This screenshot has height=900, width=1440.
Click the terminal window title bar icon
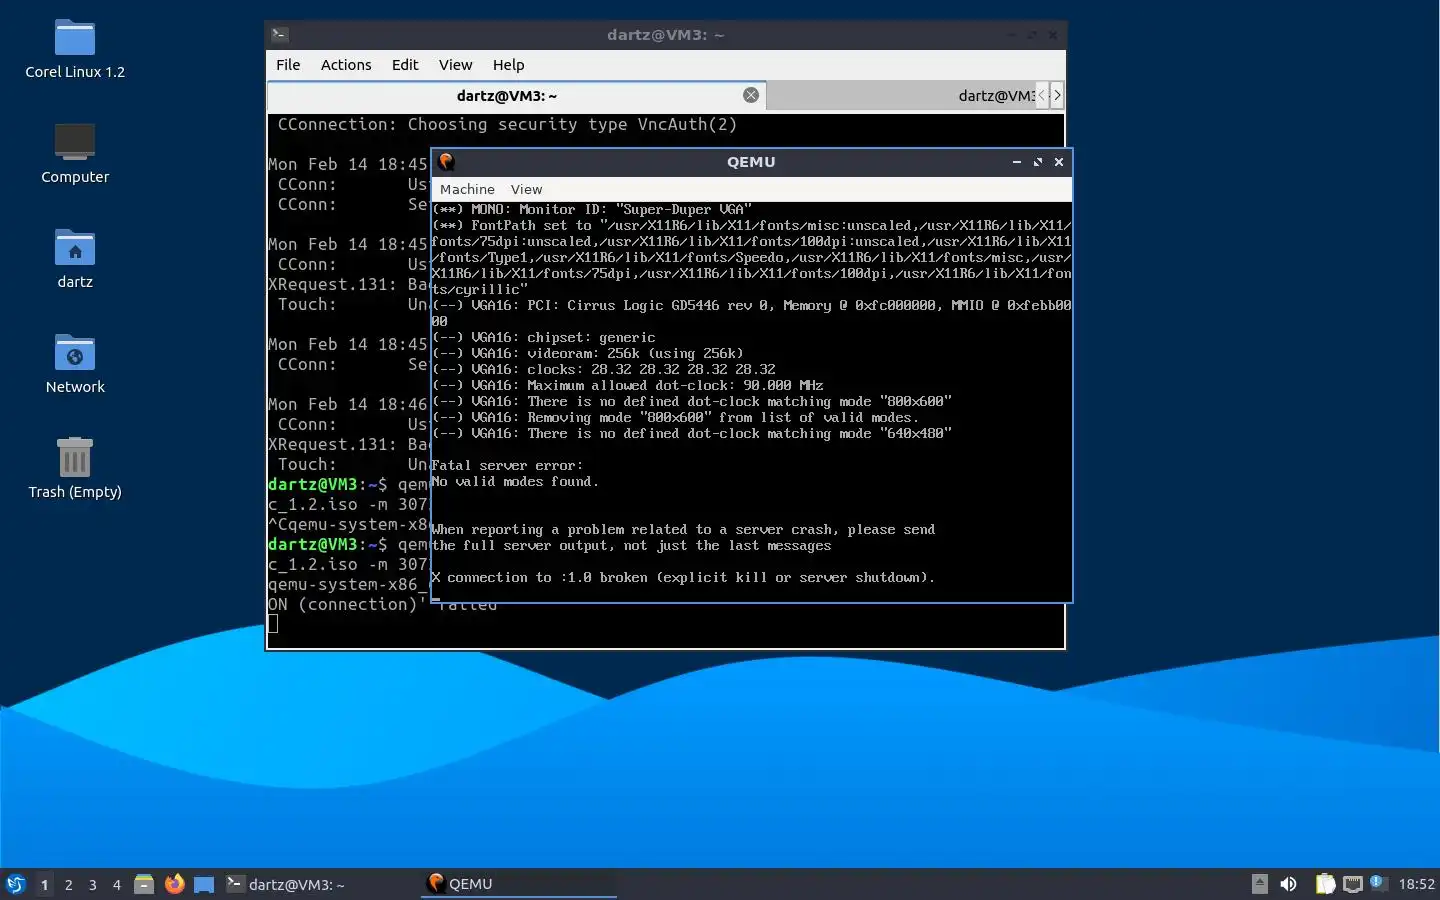pyautogui.click(x=280, y=35)
